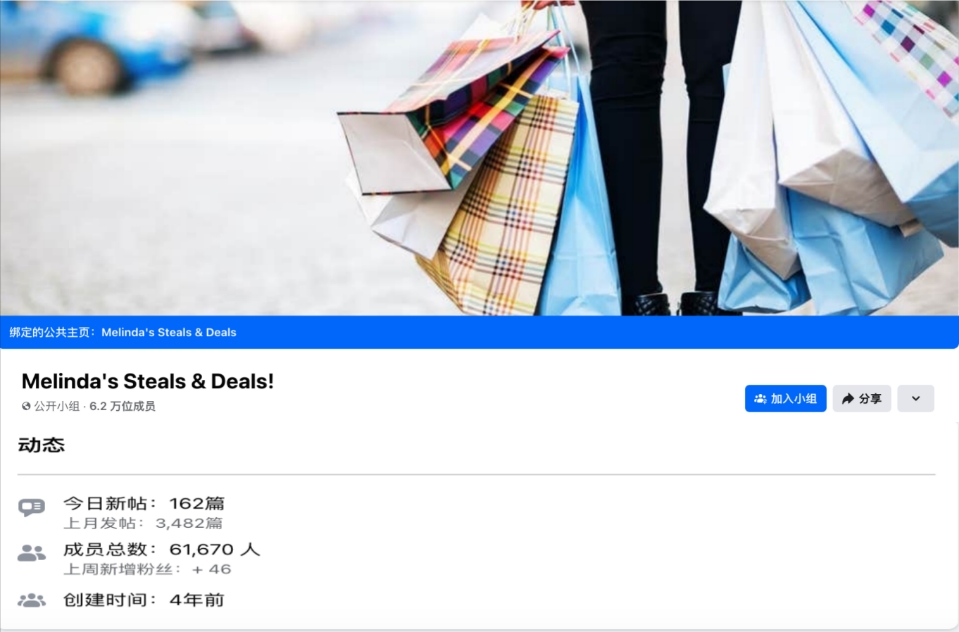Click the 加入小组 join group button
Screen dimensions: 959x632
tap(785, 398)
